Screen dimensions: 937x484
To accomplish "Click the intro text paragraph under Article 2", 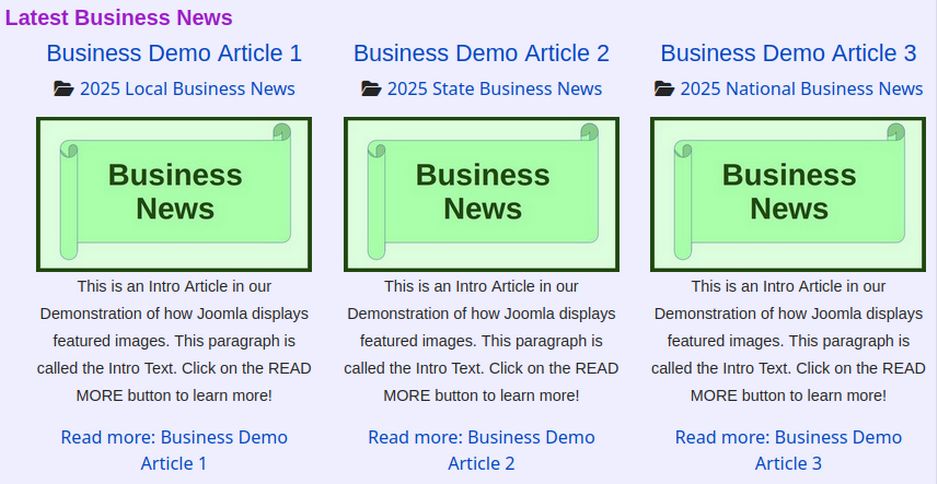I will (481, 340).
